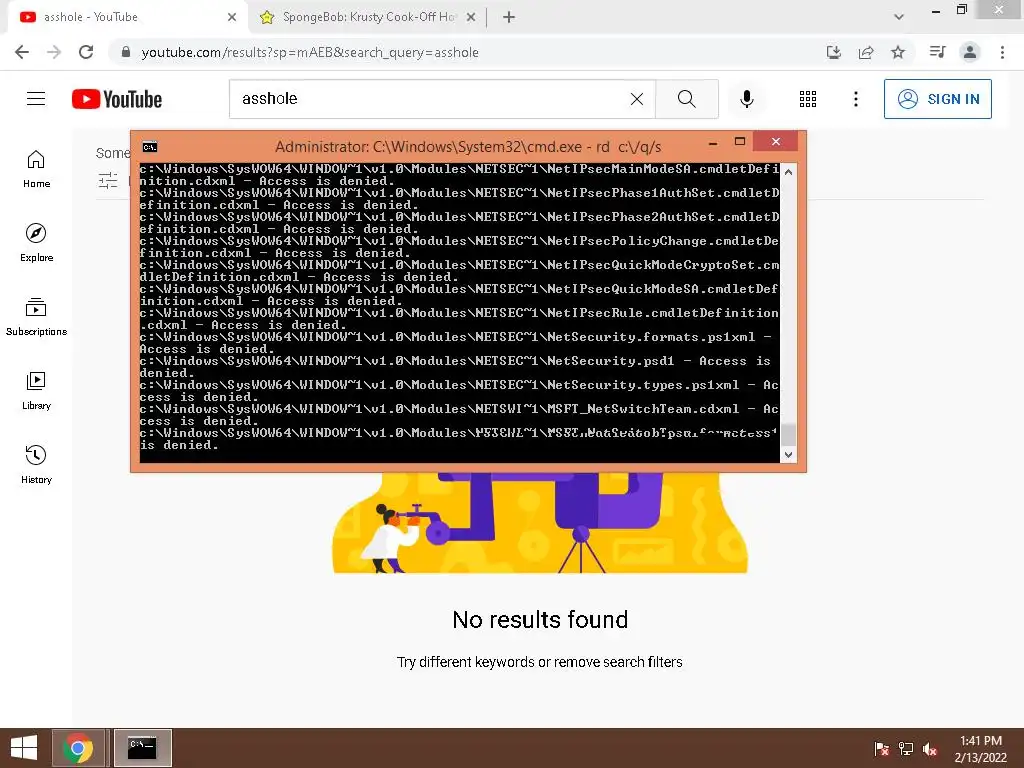Open the media controls icon
The image size is (1024, 768).
[937, 52]
